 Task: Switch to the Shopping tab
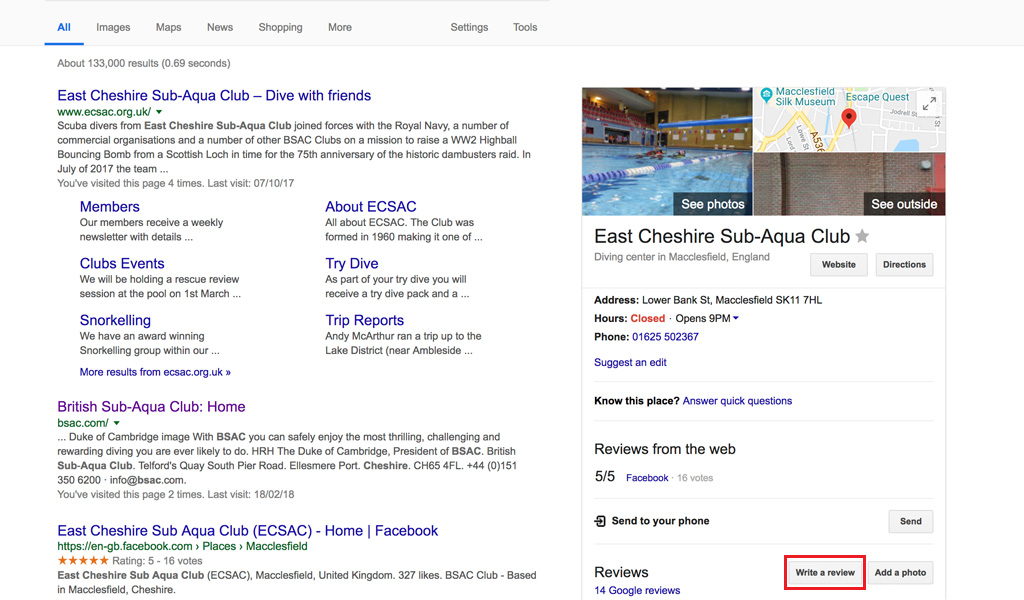[x=280, y=27]
